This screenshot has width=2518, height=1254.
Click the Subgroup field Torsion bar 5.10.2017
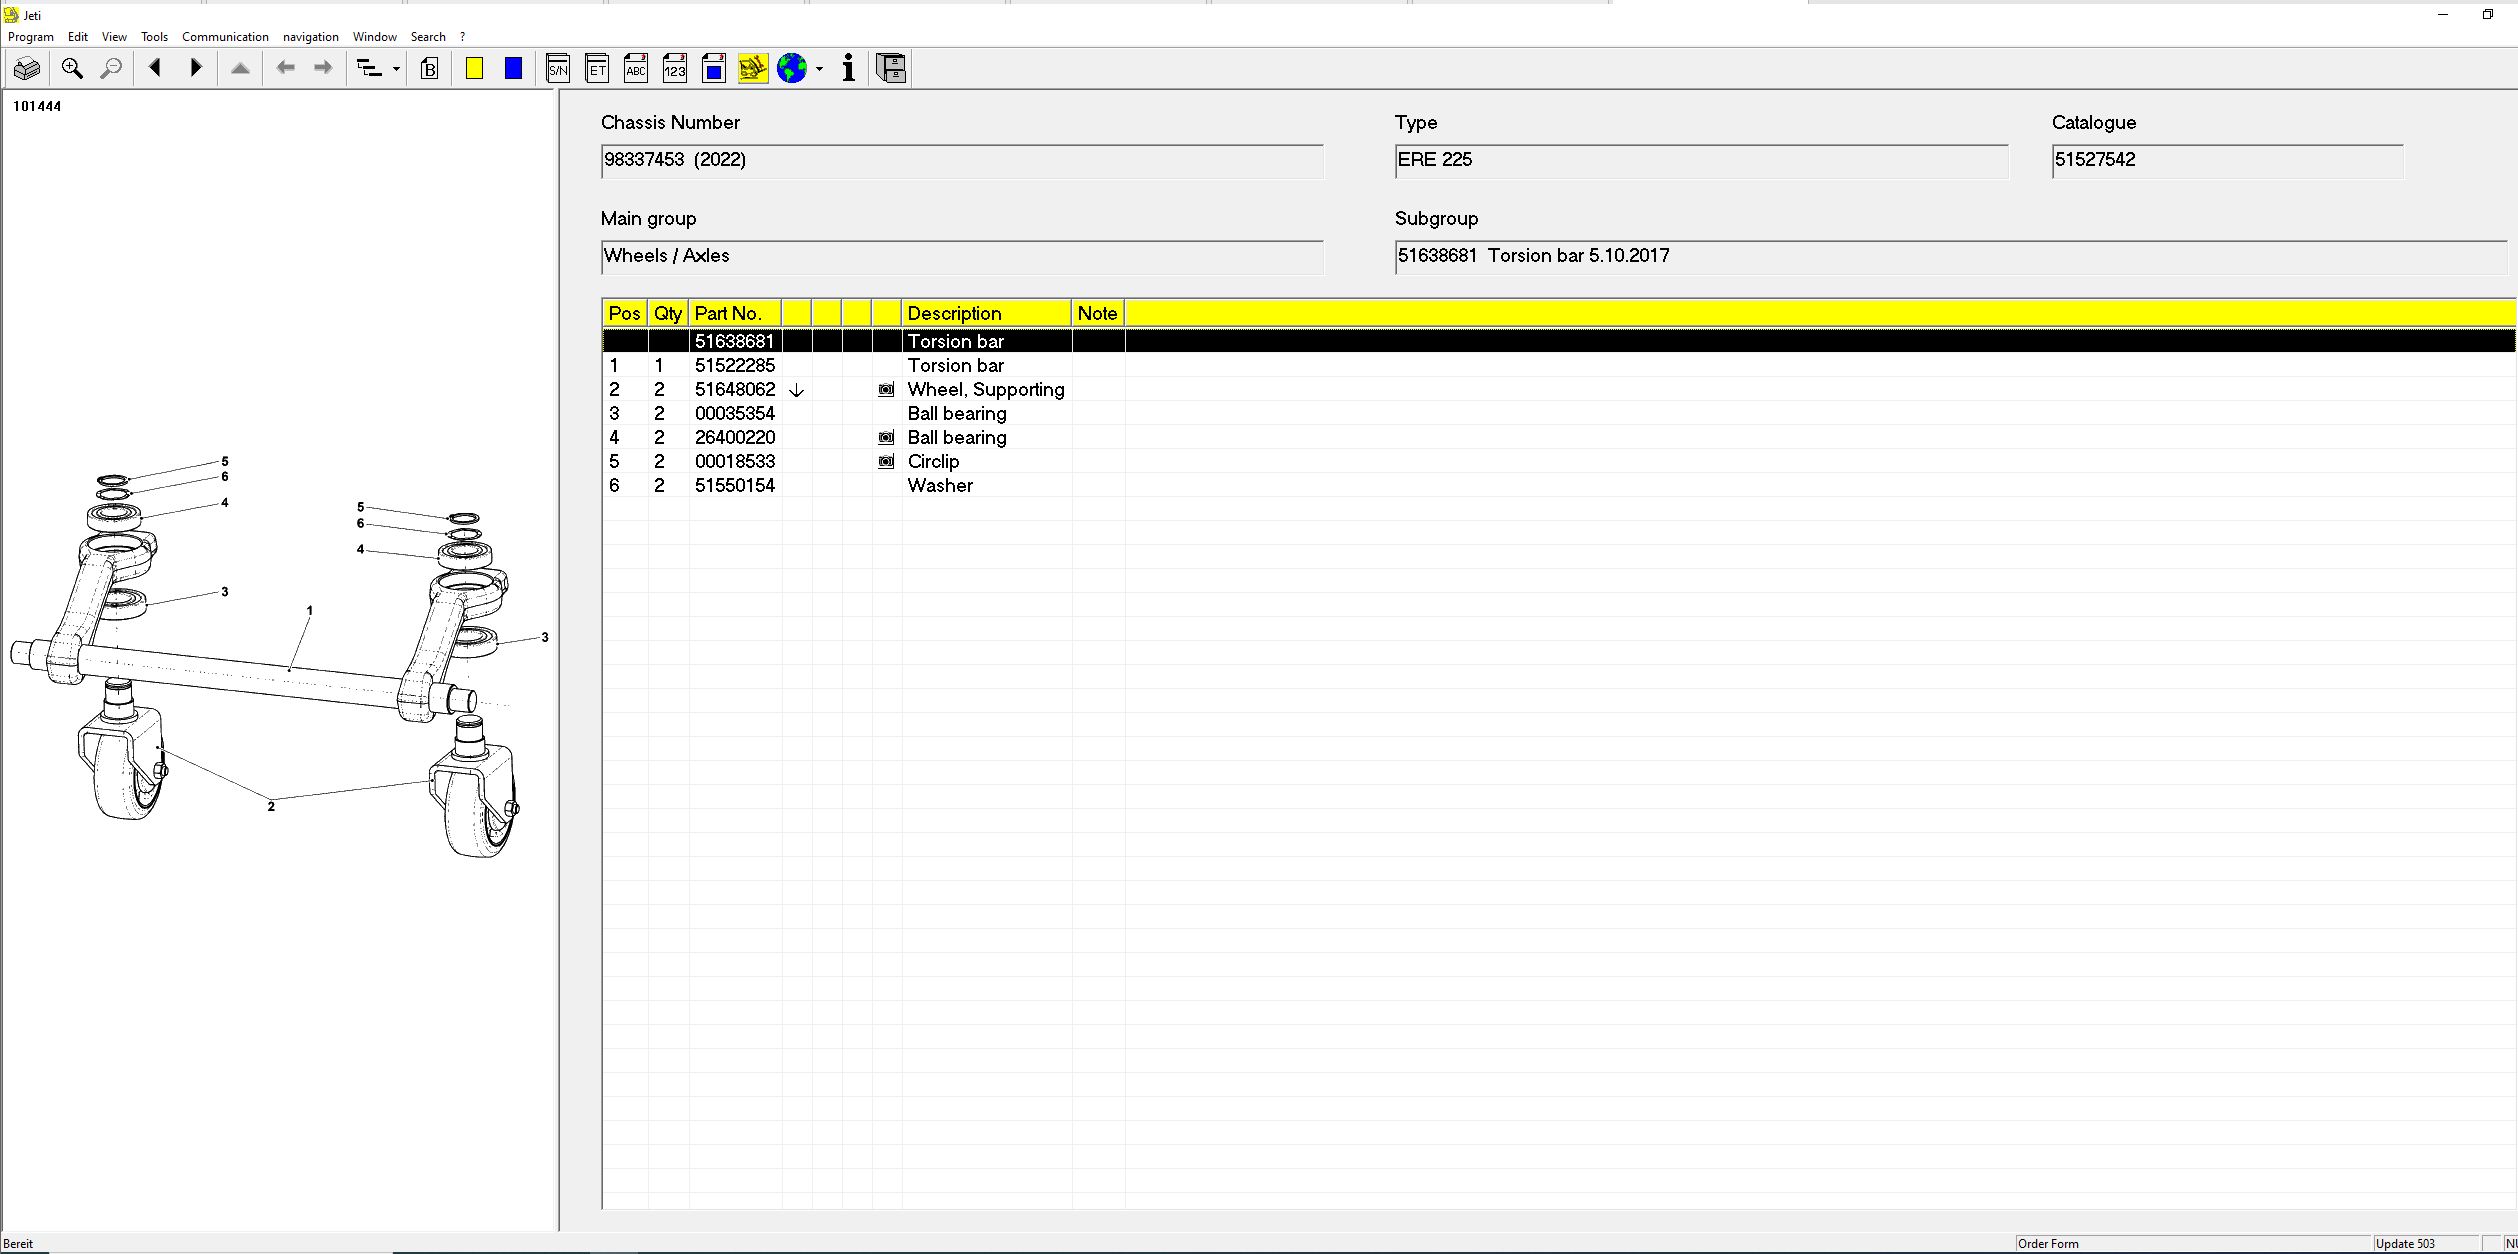(x=1950, y=256)
